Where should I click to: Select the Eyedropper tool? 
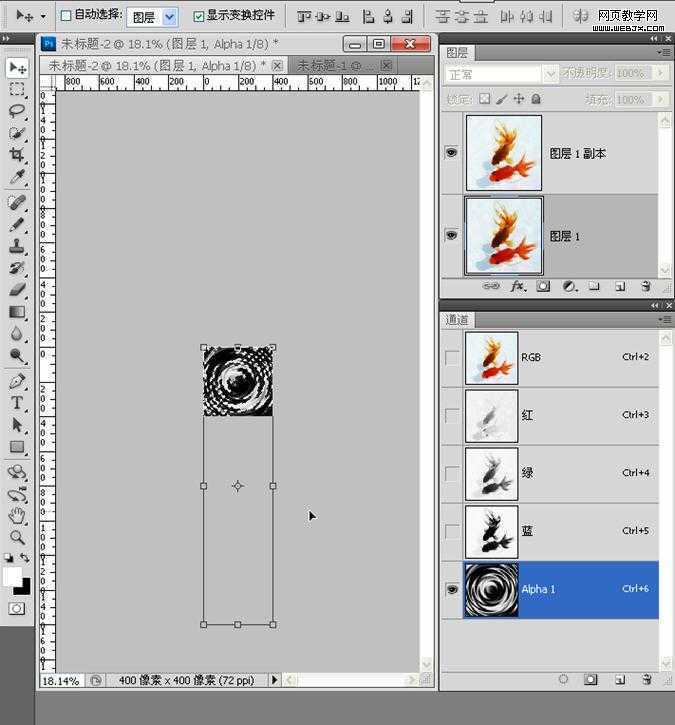tap(18, 177)
